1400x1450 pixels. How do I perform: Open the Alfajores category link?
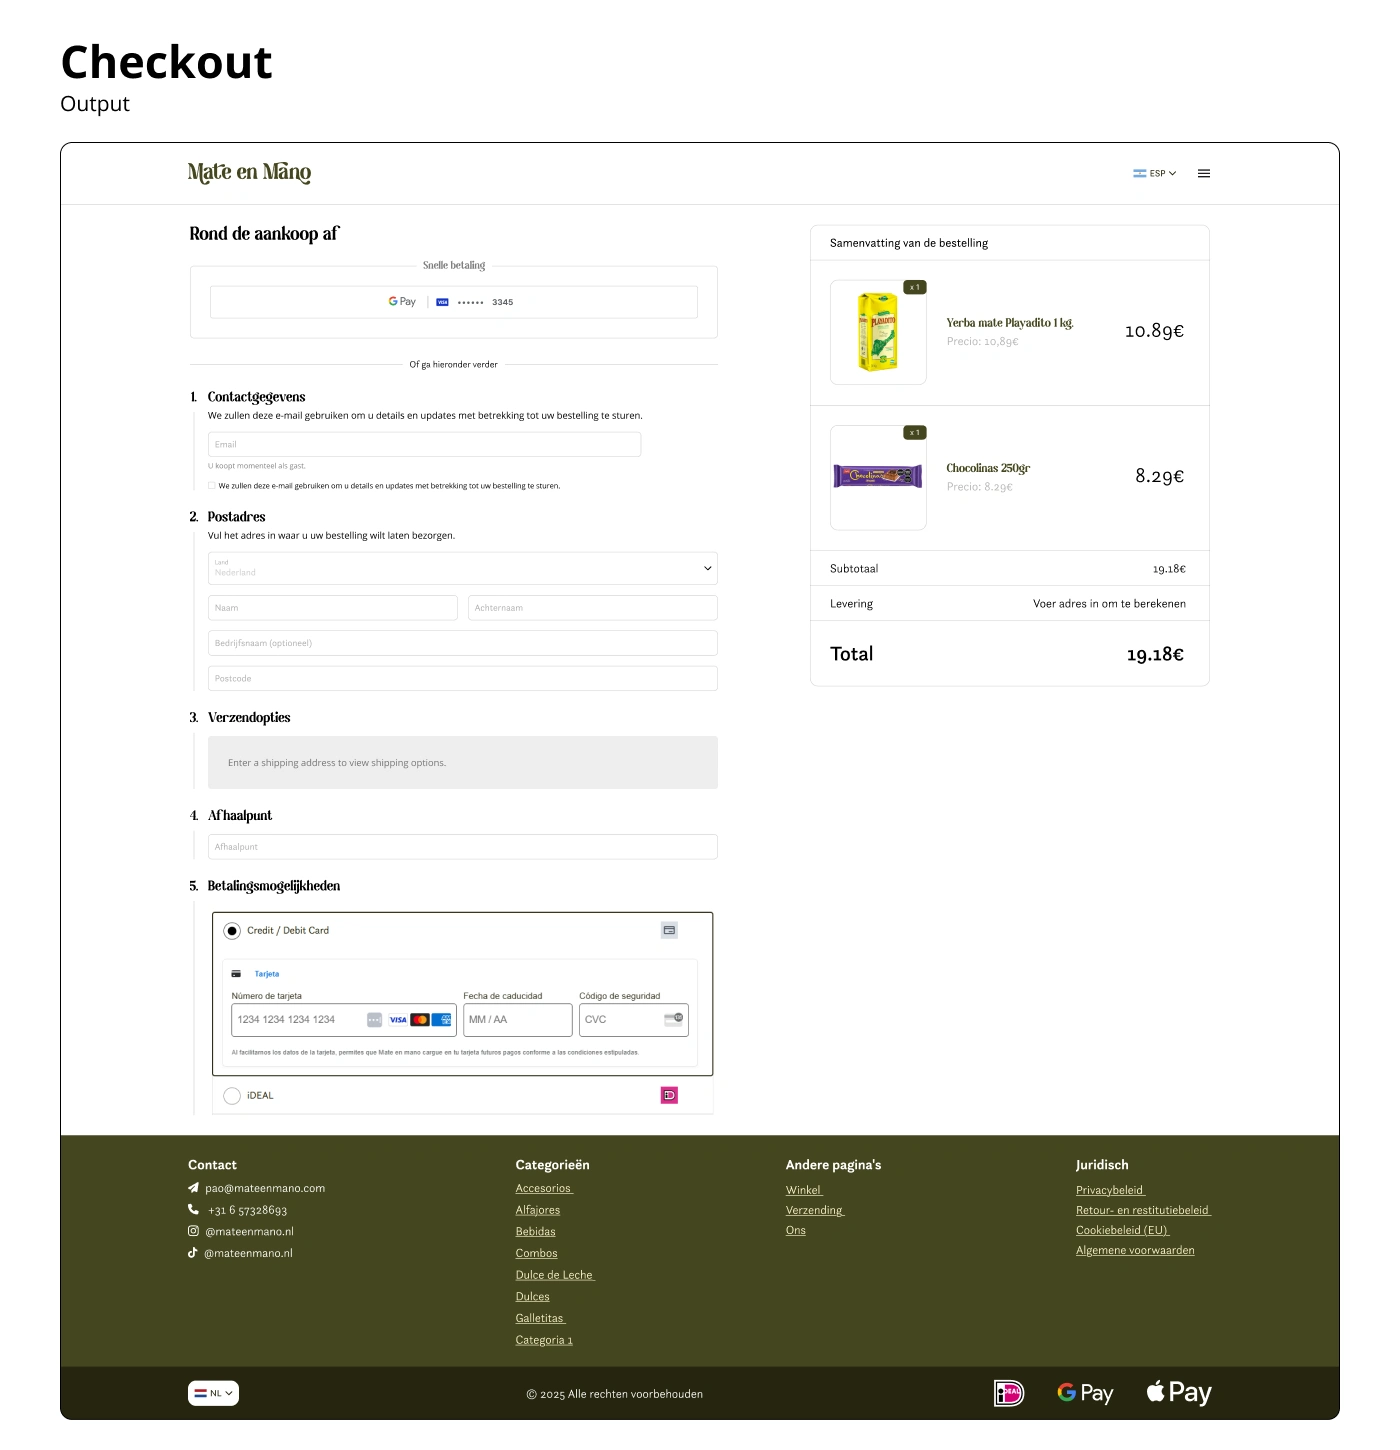point(538,1210)
